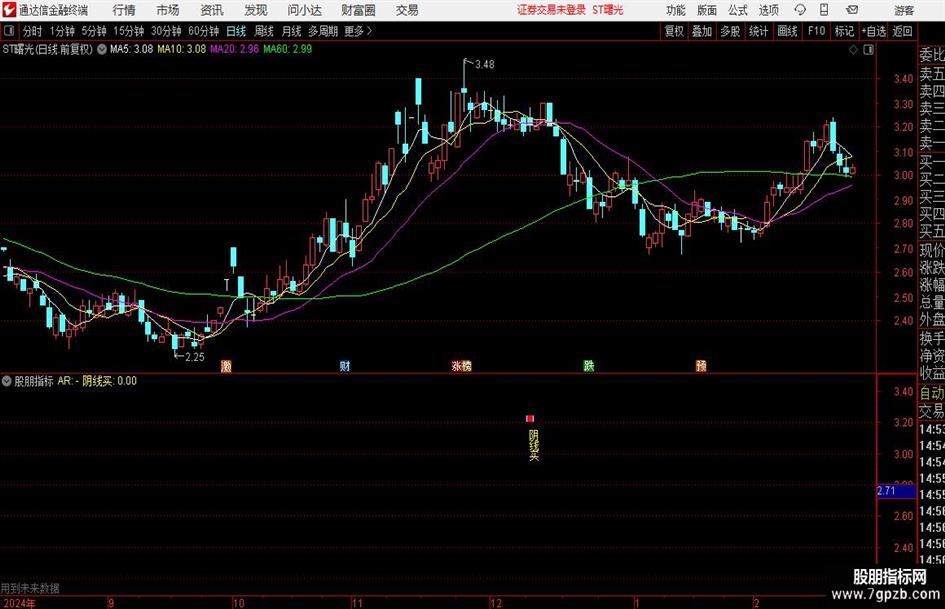
Task: Click the diamond icon above the chart
Action: coord(853,50)
